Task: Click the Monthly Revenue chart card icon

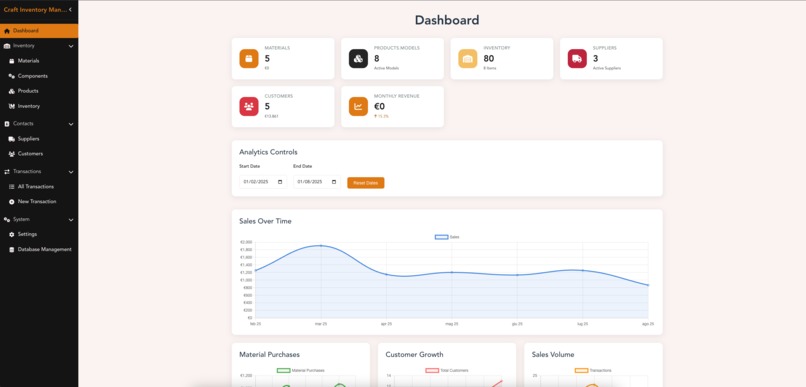Action: [x=358, y=106]
